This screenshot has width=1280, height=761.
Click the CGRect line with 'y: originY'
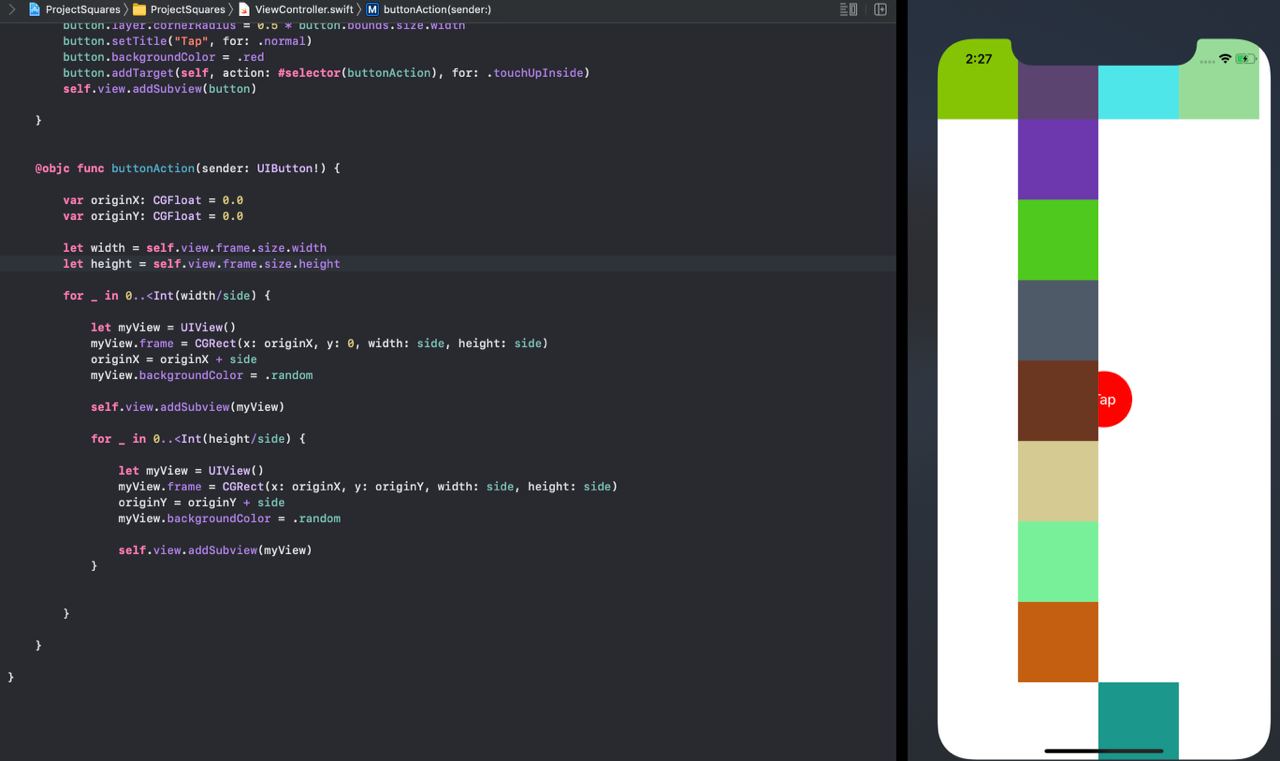[x=368, y=486]
